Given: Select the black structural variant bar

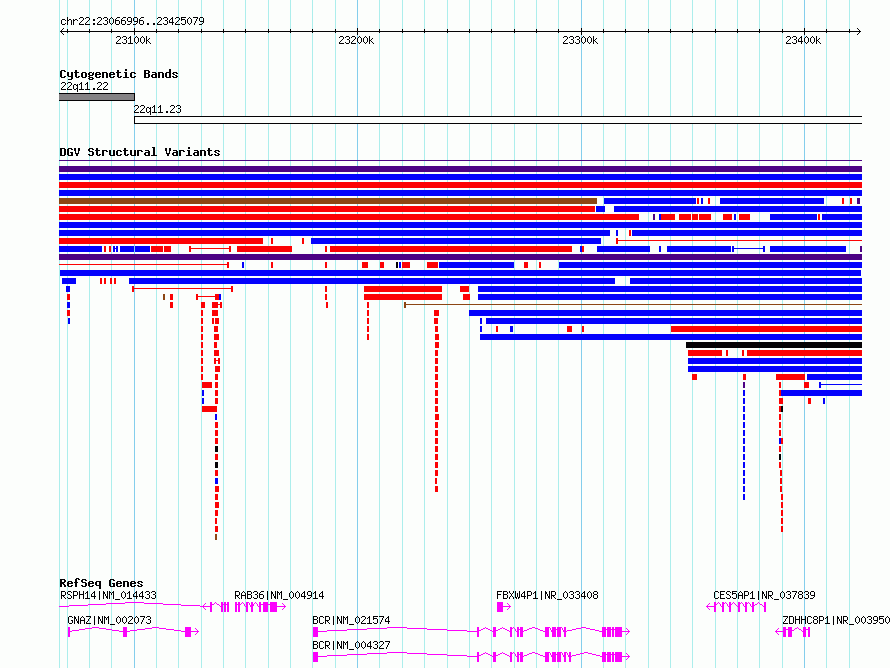Looking at the screenshot, I should (x=774, y=345).
